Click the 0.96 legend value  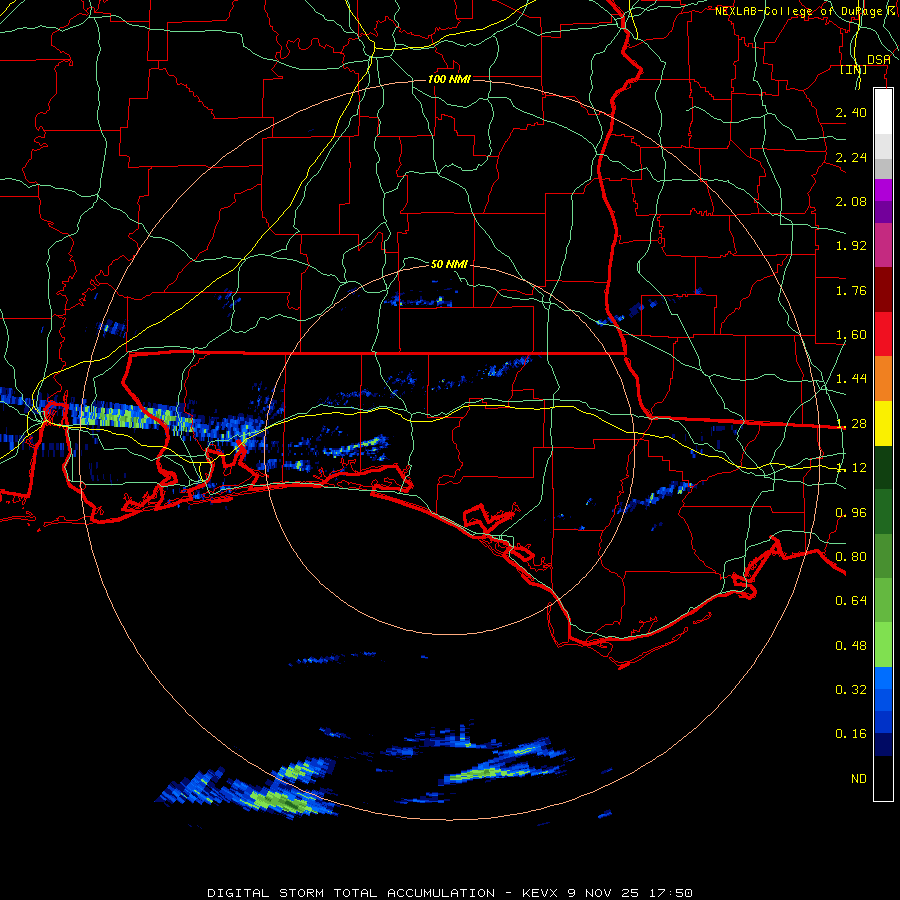tap(851, 513)
